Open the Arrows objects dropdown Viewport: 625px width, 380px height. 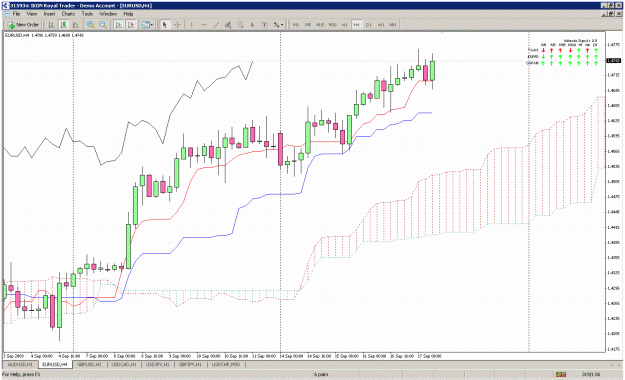(278, 25)
